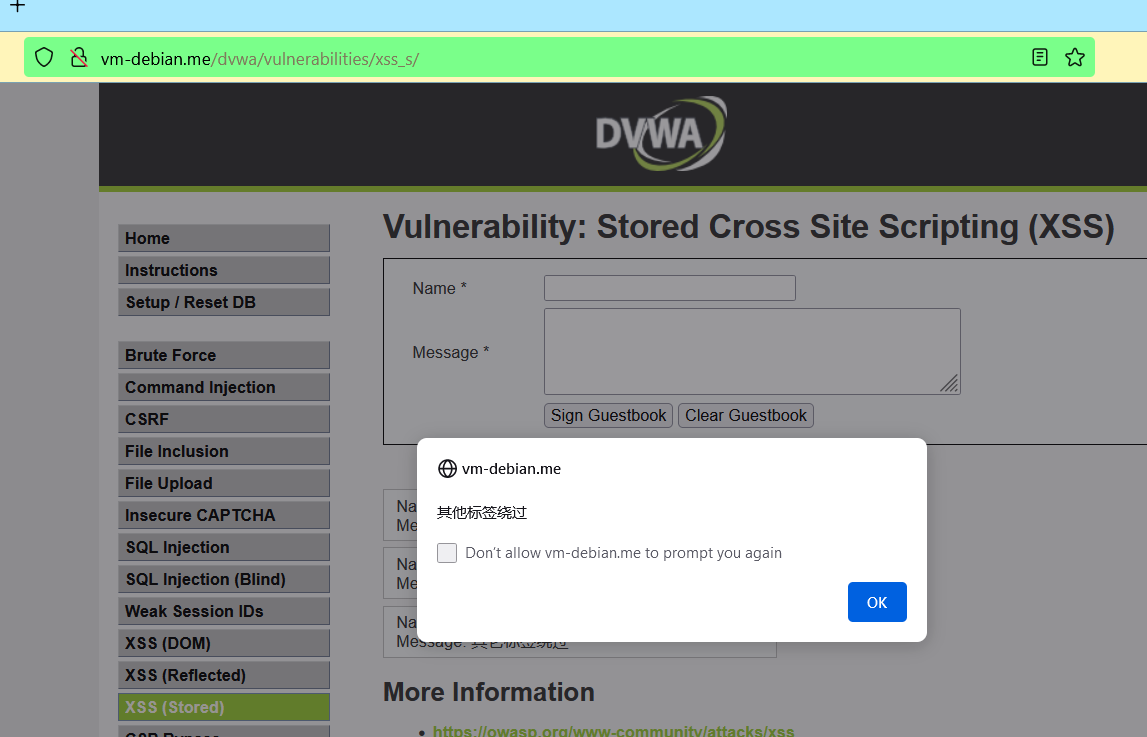Open the XSS (DOM) menu item

click(x=224, y=643)
